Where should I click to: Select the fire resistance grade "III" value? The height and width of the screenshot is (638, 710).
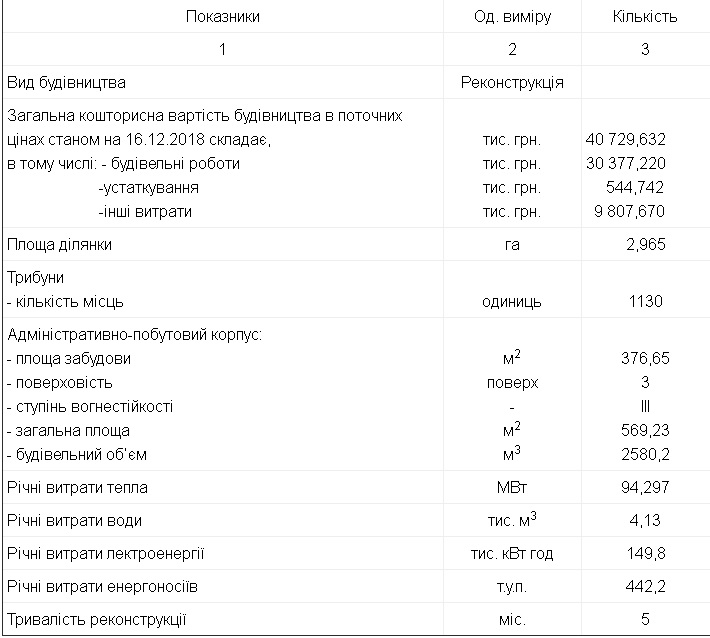[644, 406]
